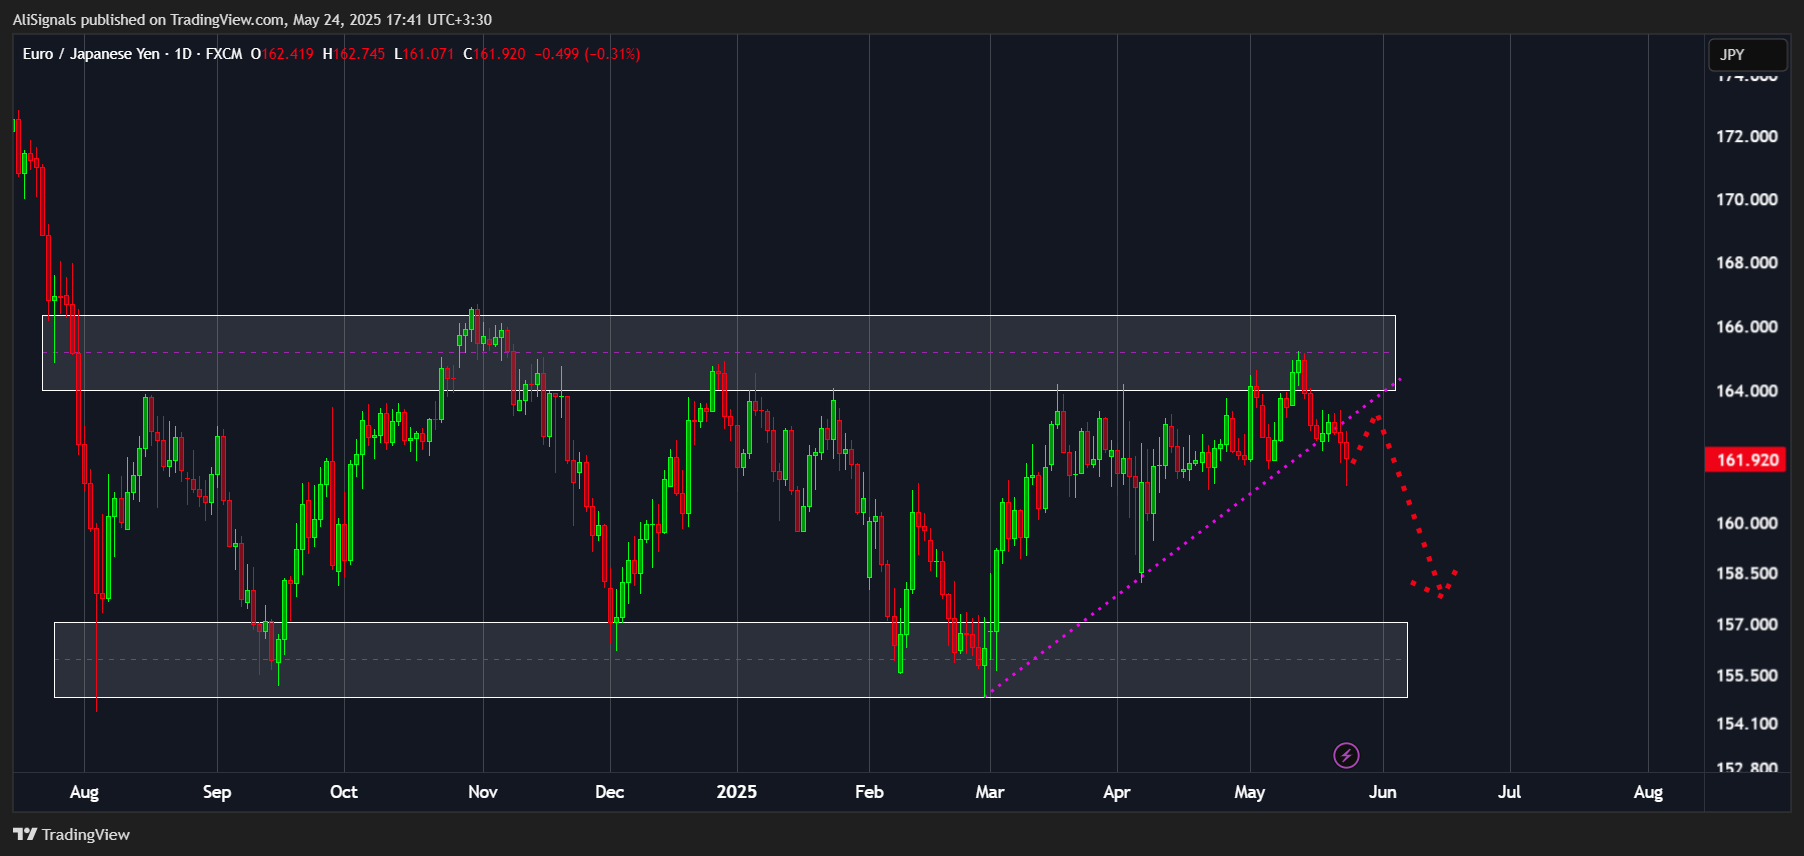1804x856 pixels.
Task: Click the 164.000 price axis label
Action: (1746, 390)
